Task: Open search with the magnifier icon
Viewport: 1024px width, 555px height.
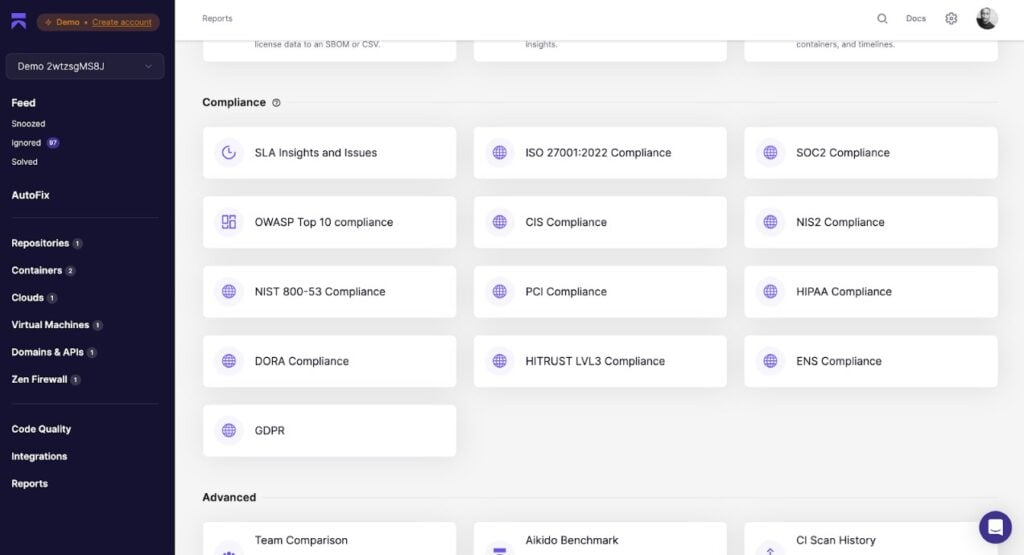Action: (x=882, y=18)
